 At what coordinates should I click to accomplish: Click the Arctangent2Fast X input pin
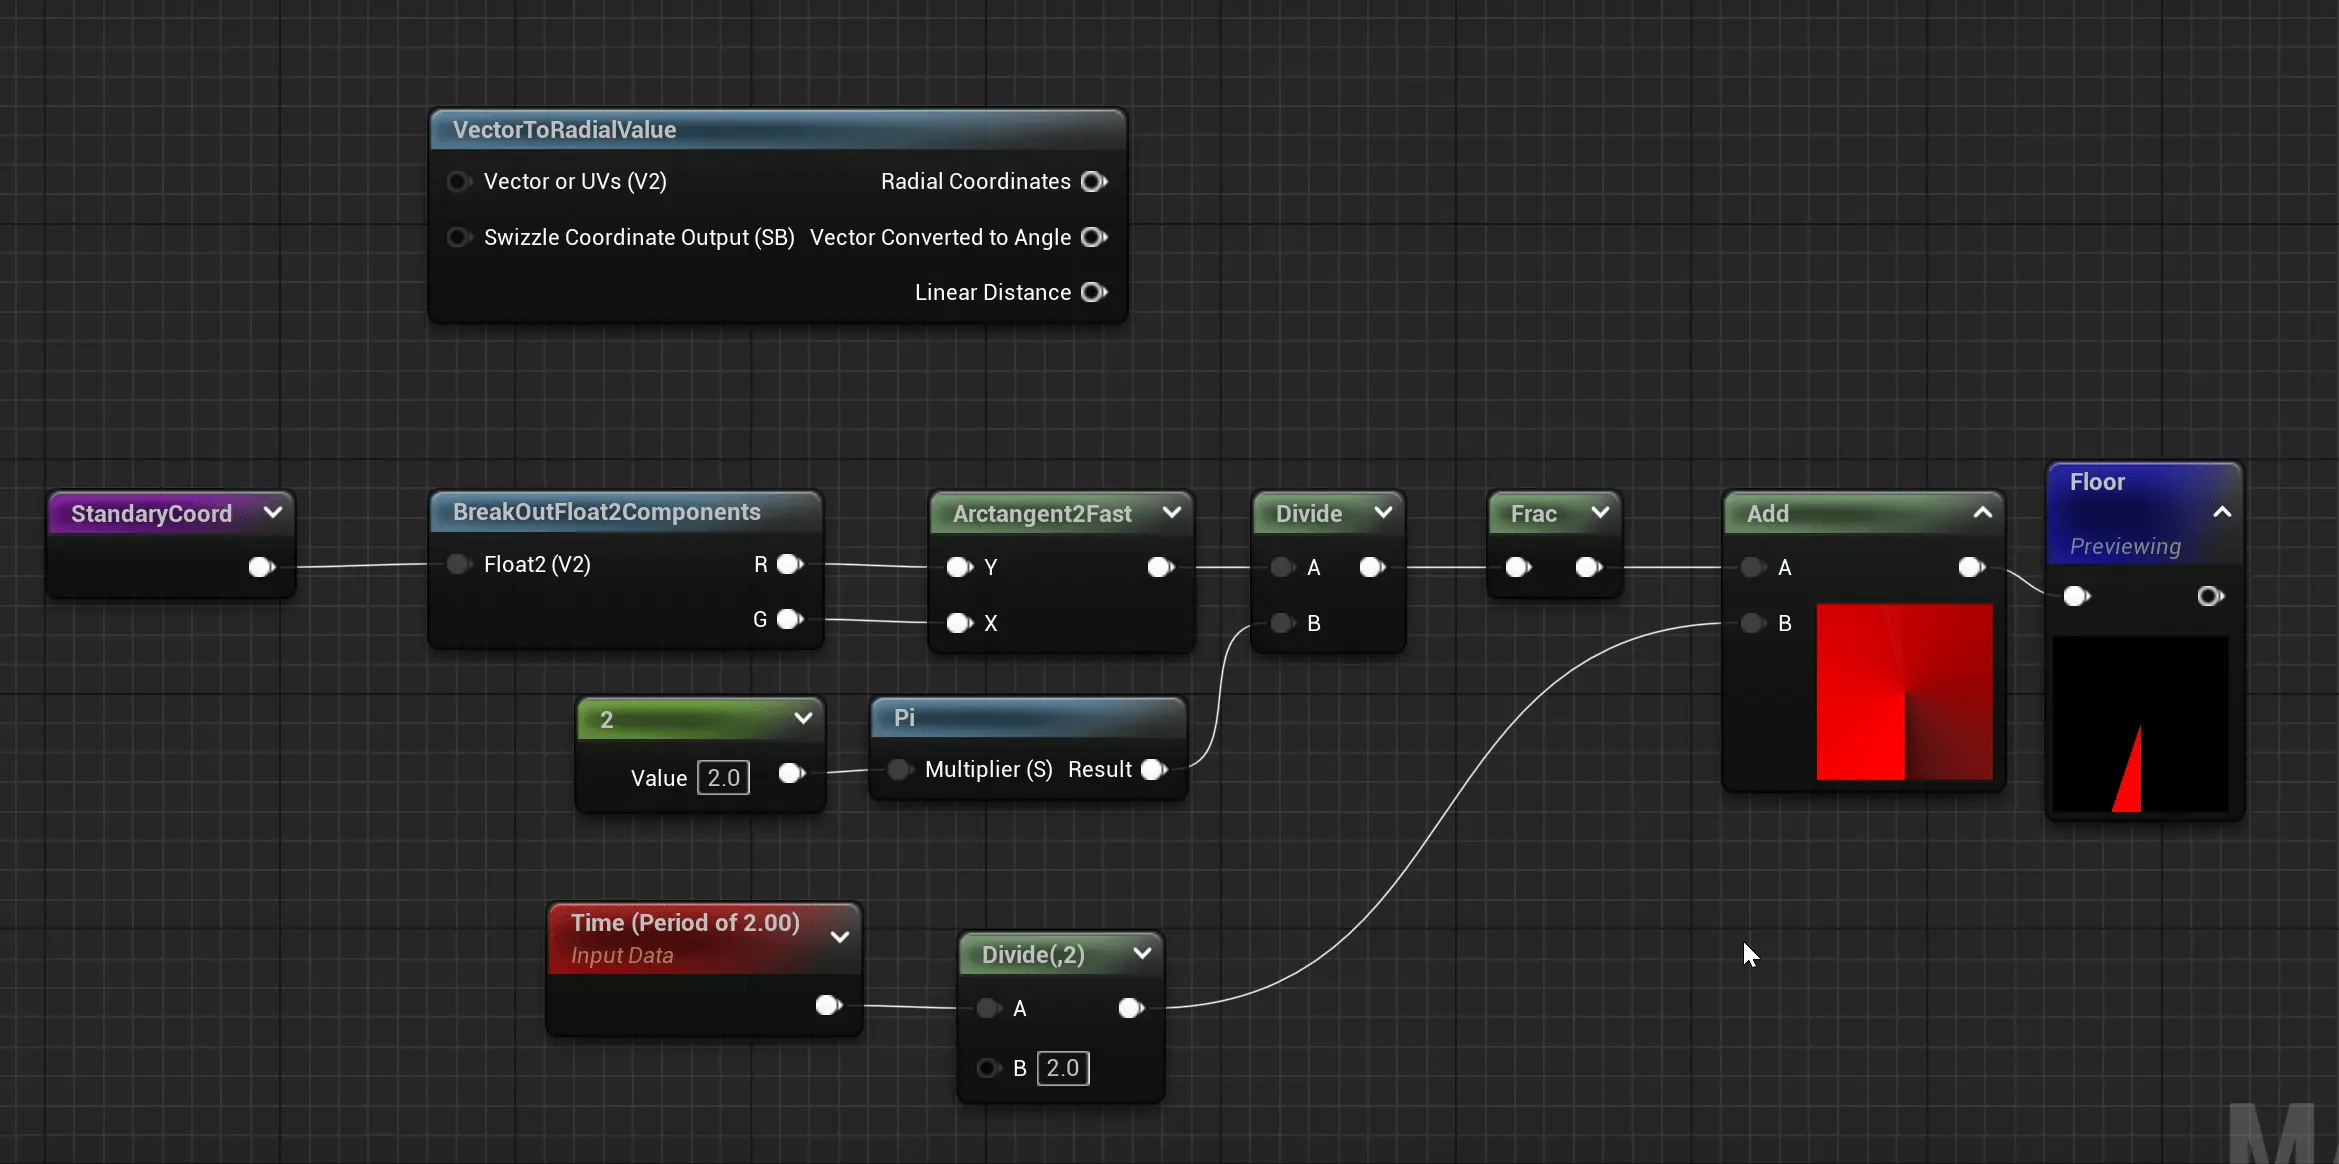point(959,624)
